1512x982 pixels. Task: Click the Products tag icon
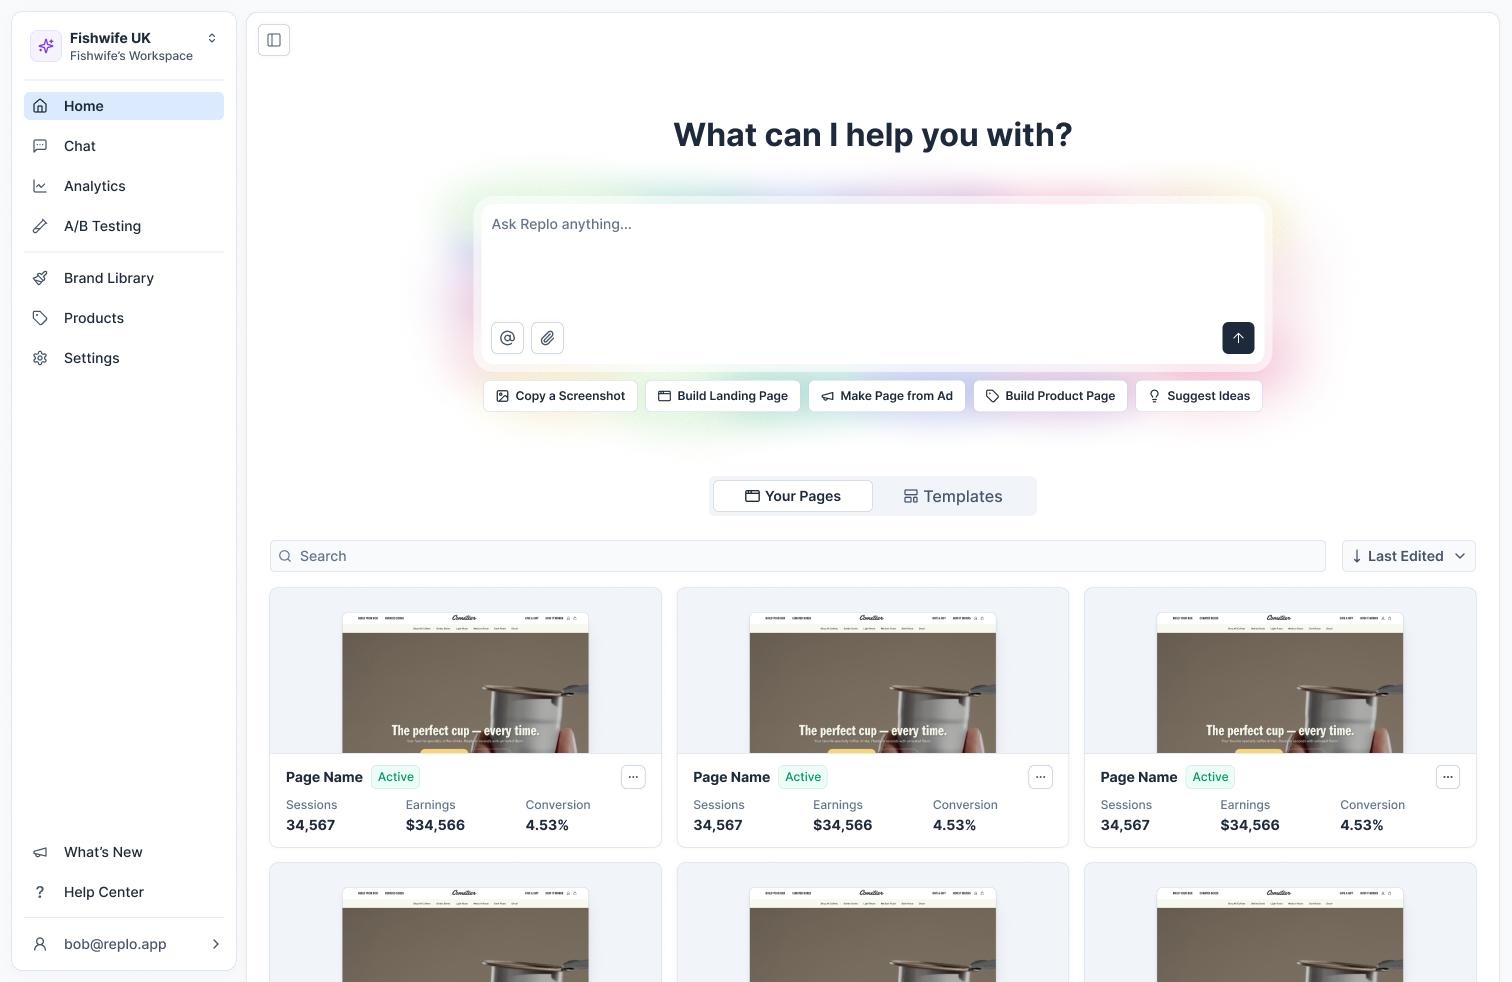(x=40, y=318)
